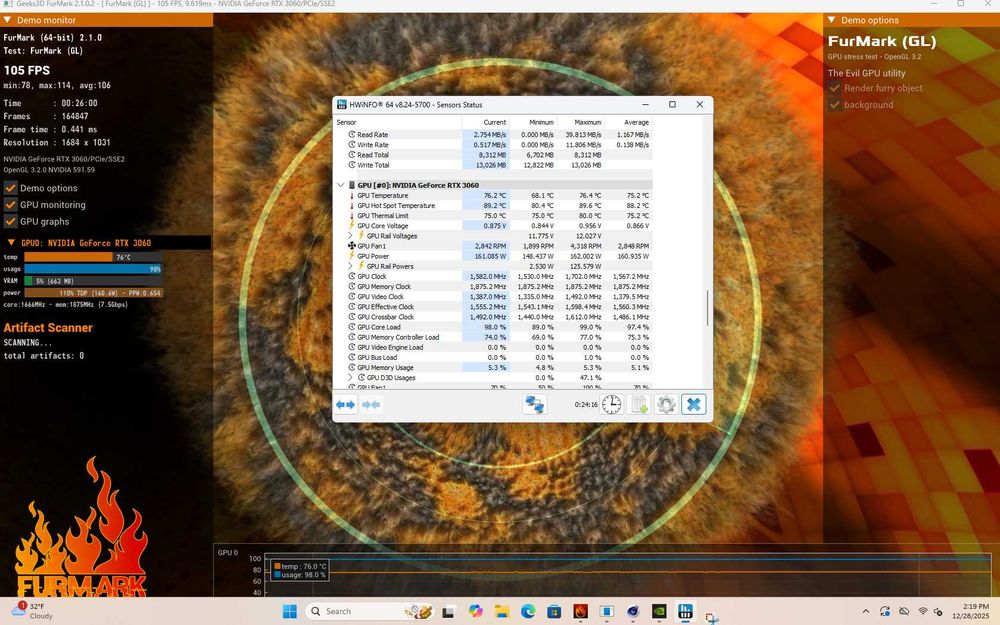Open HWiNFO sensor settings with the gear icon
The image size is (1000, 625).
pos(666,404)
